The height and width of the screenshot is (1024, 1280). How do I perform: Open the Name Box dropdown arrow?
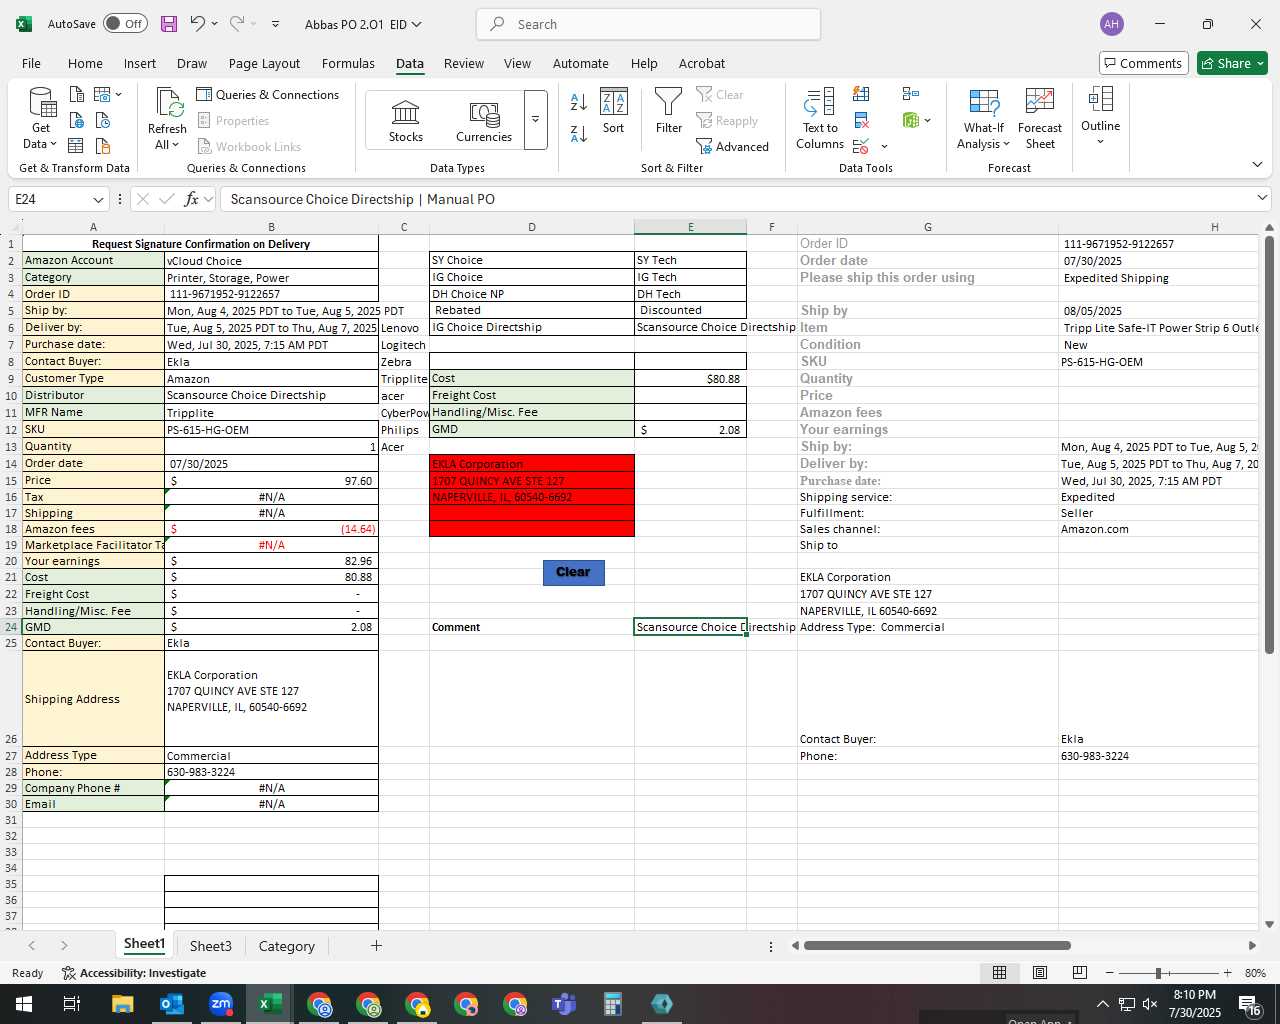(98, 199)
